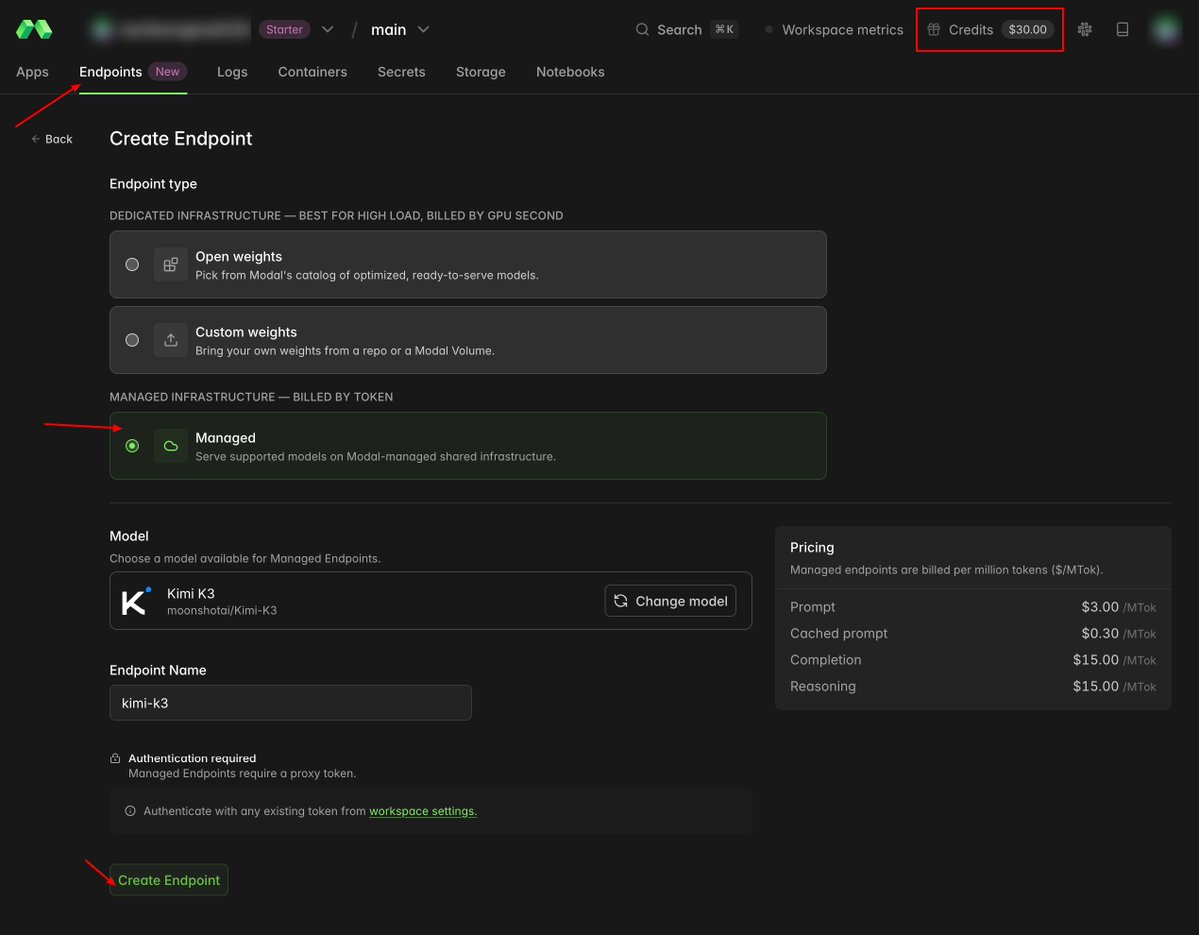
Task: Open the user avatar menu
Action: pyautogui.click(x=1166, y=29)
